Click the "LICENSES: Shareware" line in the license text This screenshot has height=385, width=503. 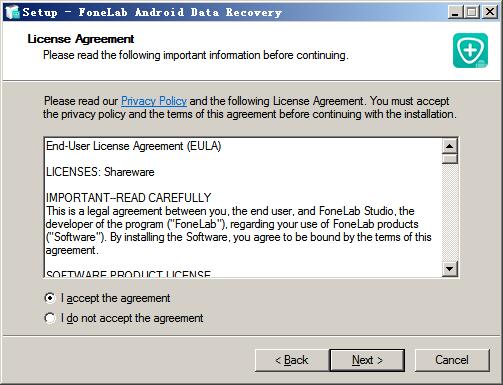[x=100, y=172]
